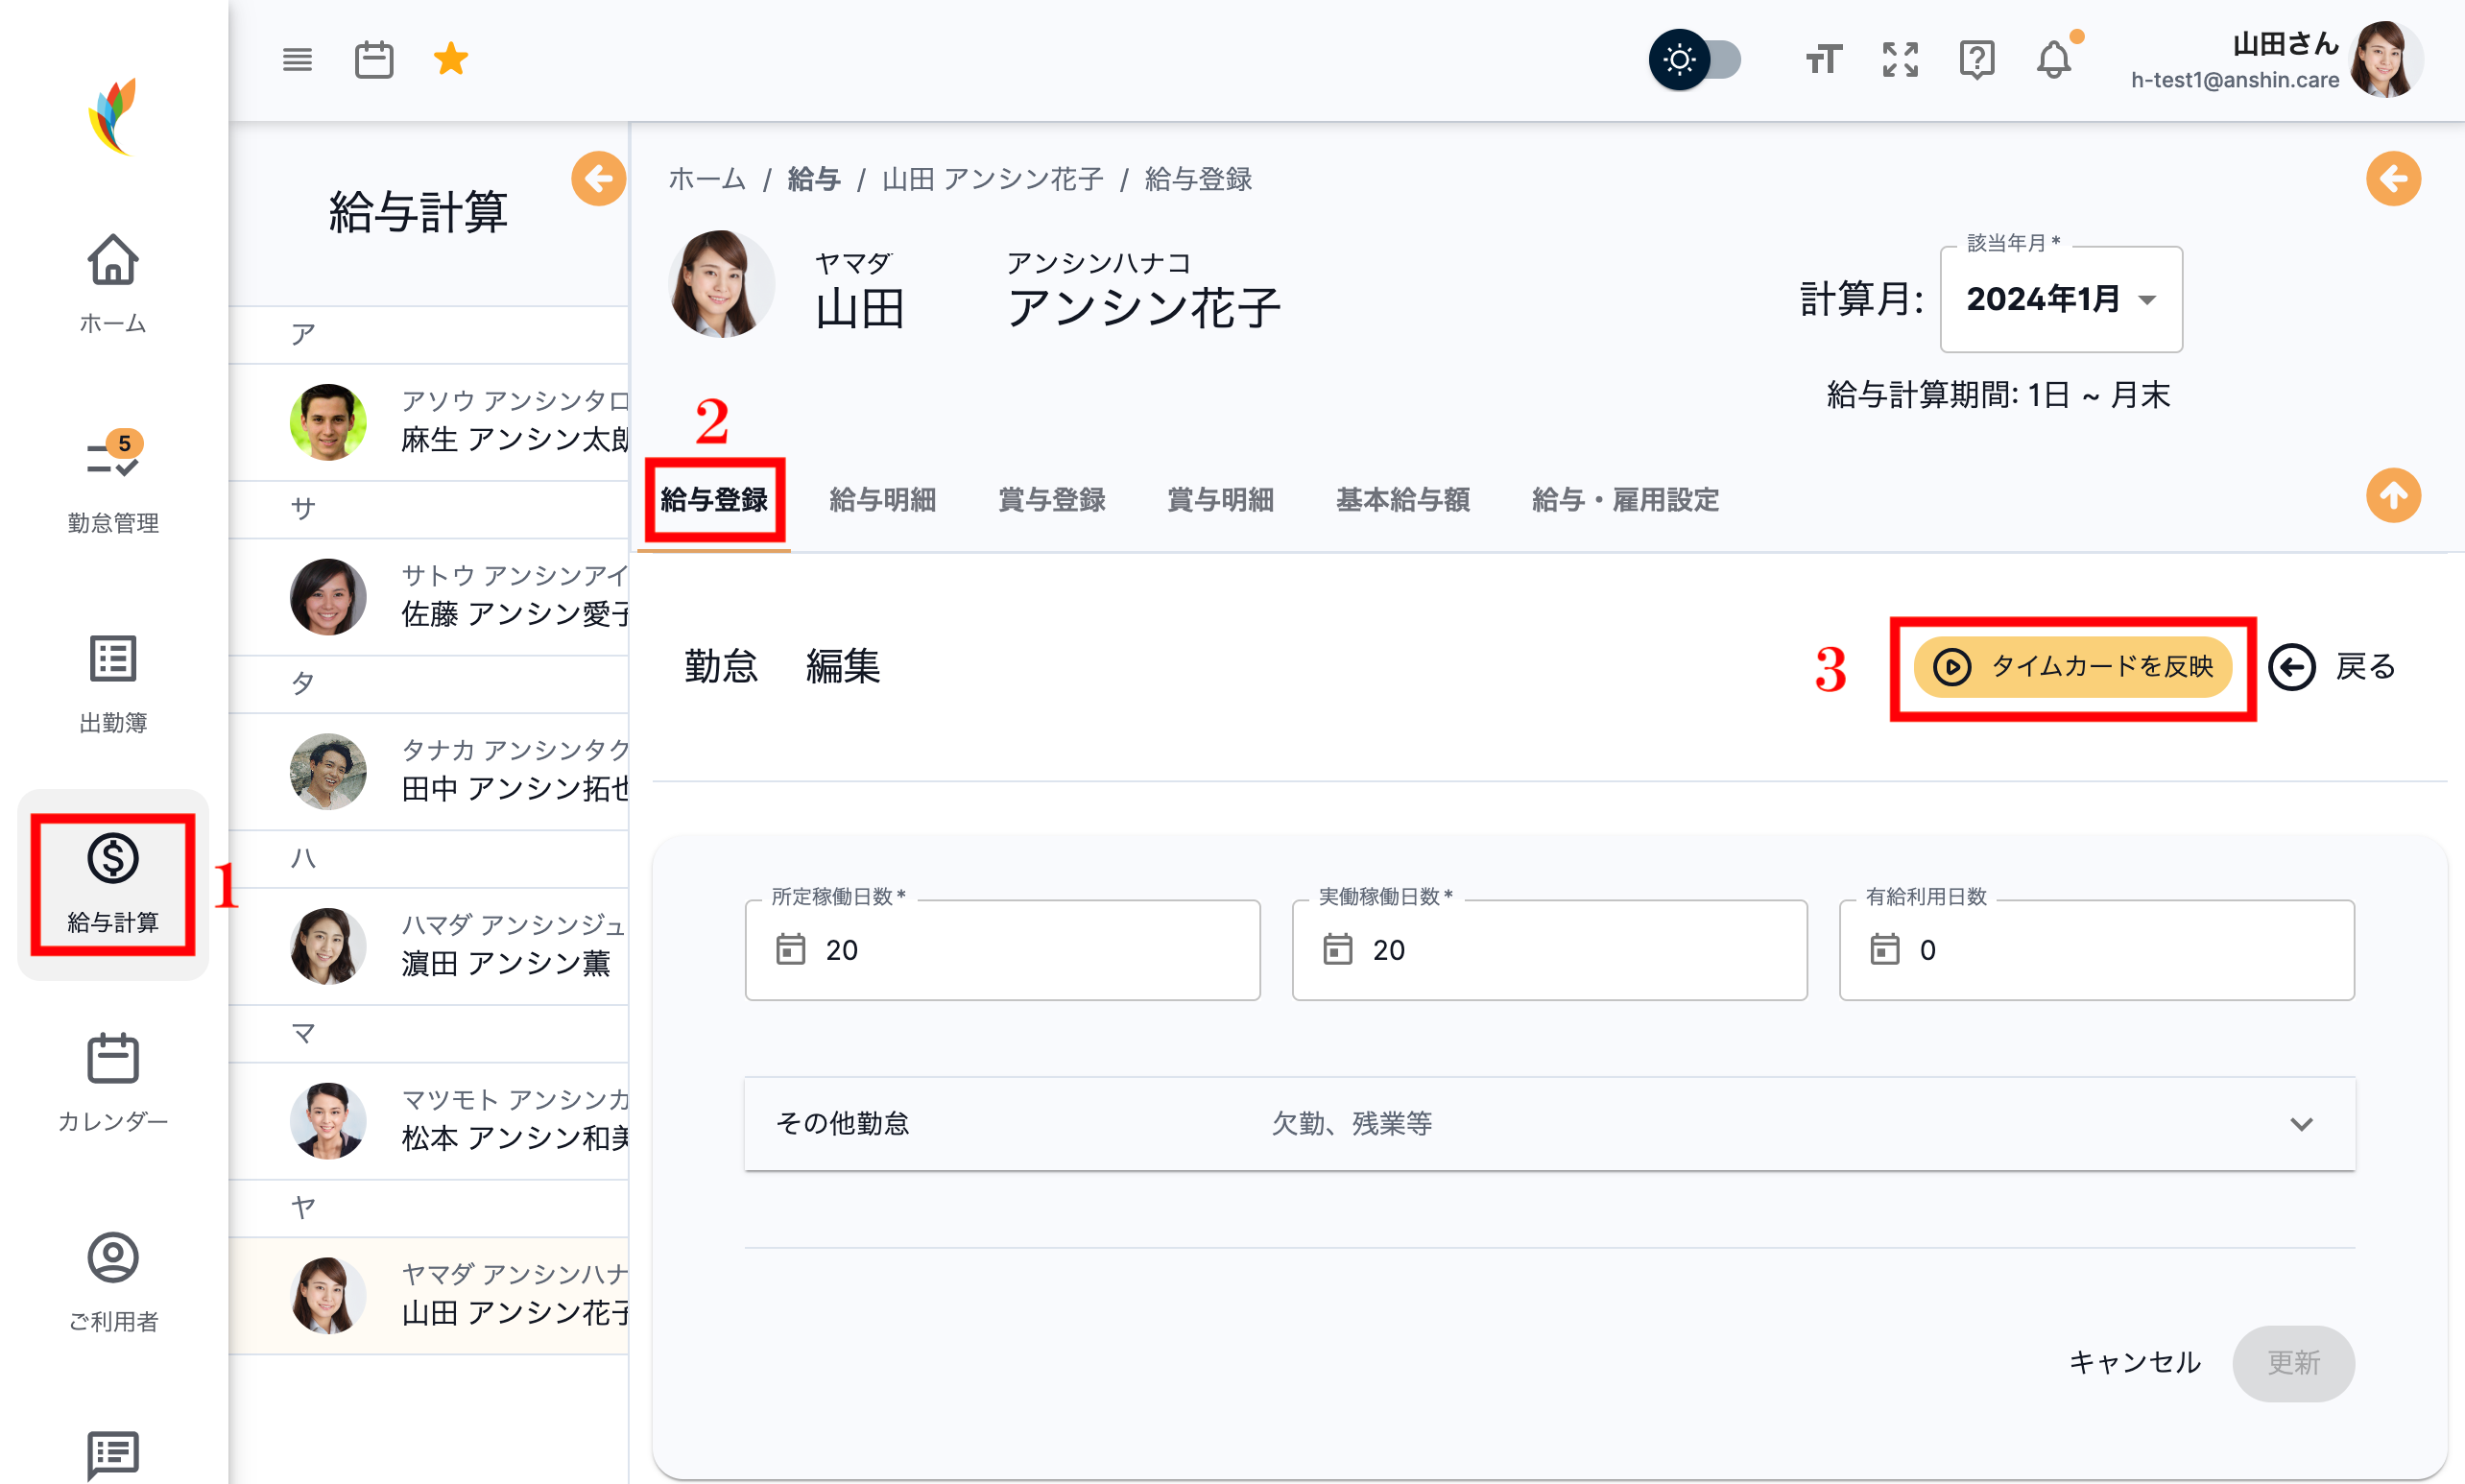Enter fullscreen with the expand icon
The width and height of the screenshot is (2465, 1484).
point(1900,60)
